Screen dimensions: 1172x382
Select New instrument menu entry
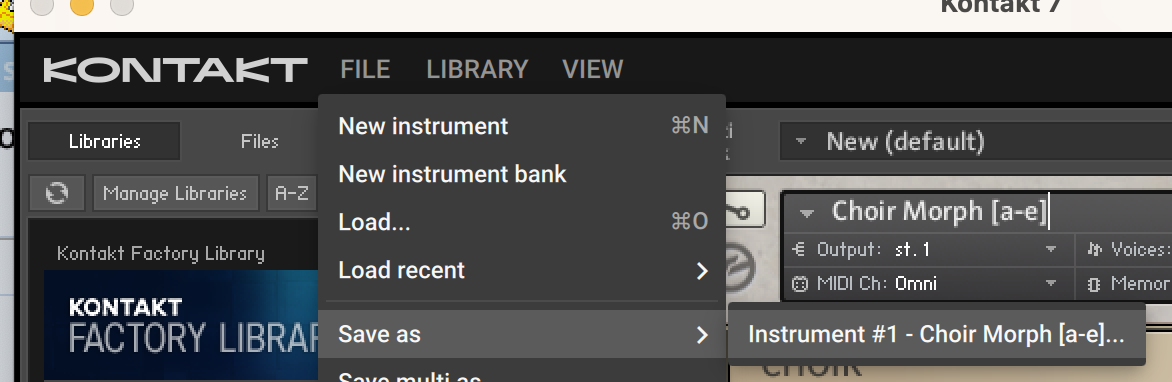click(522, 126)
